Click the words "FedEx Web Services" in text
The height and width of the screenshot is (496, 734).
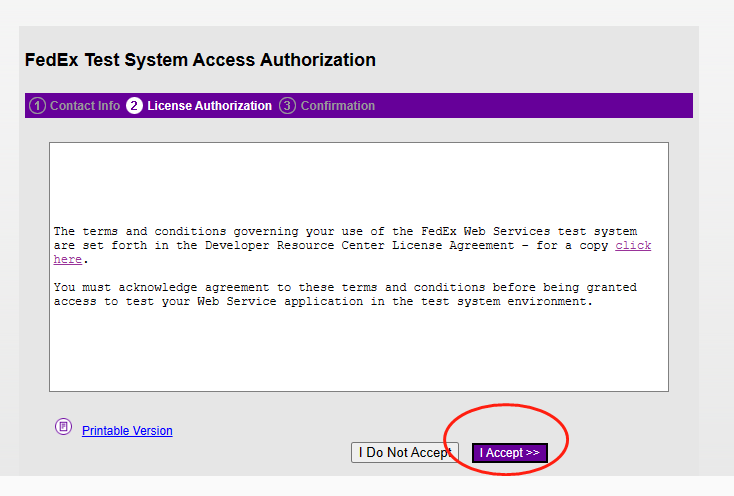[485, 231]
